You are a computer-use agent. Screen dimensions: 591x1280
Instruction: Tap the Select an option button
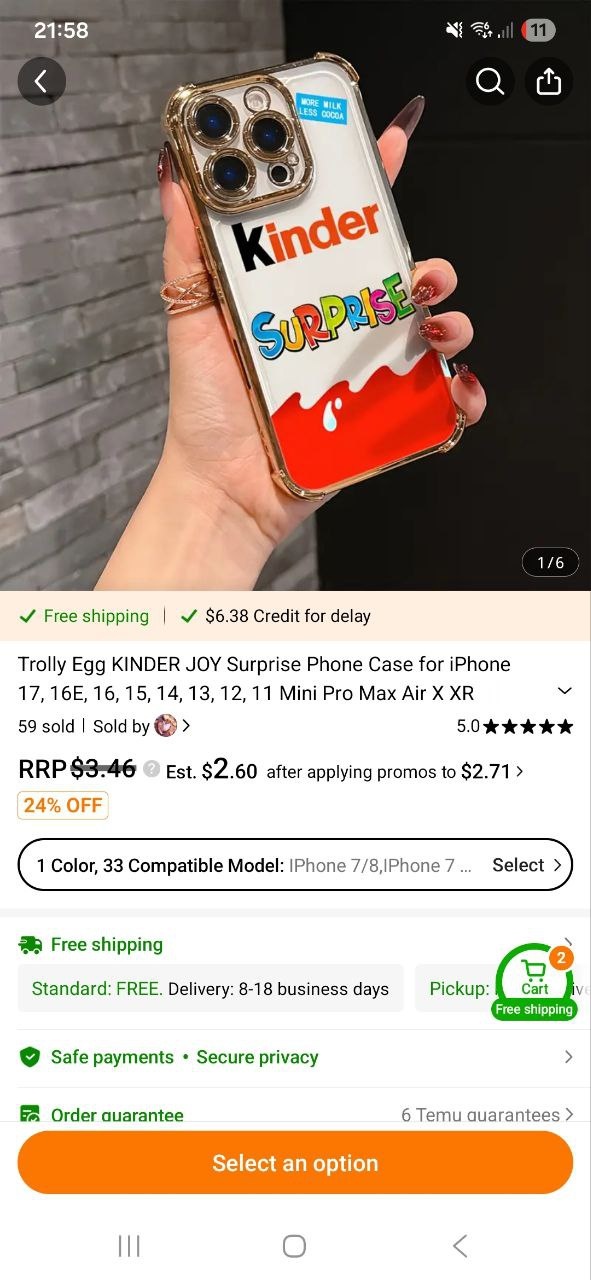(295, 1163)
